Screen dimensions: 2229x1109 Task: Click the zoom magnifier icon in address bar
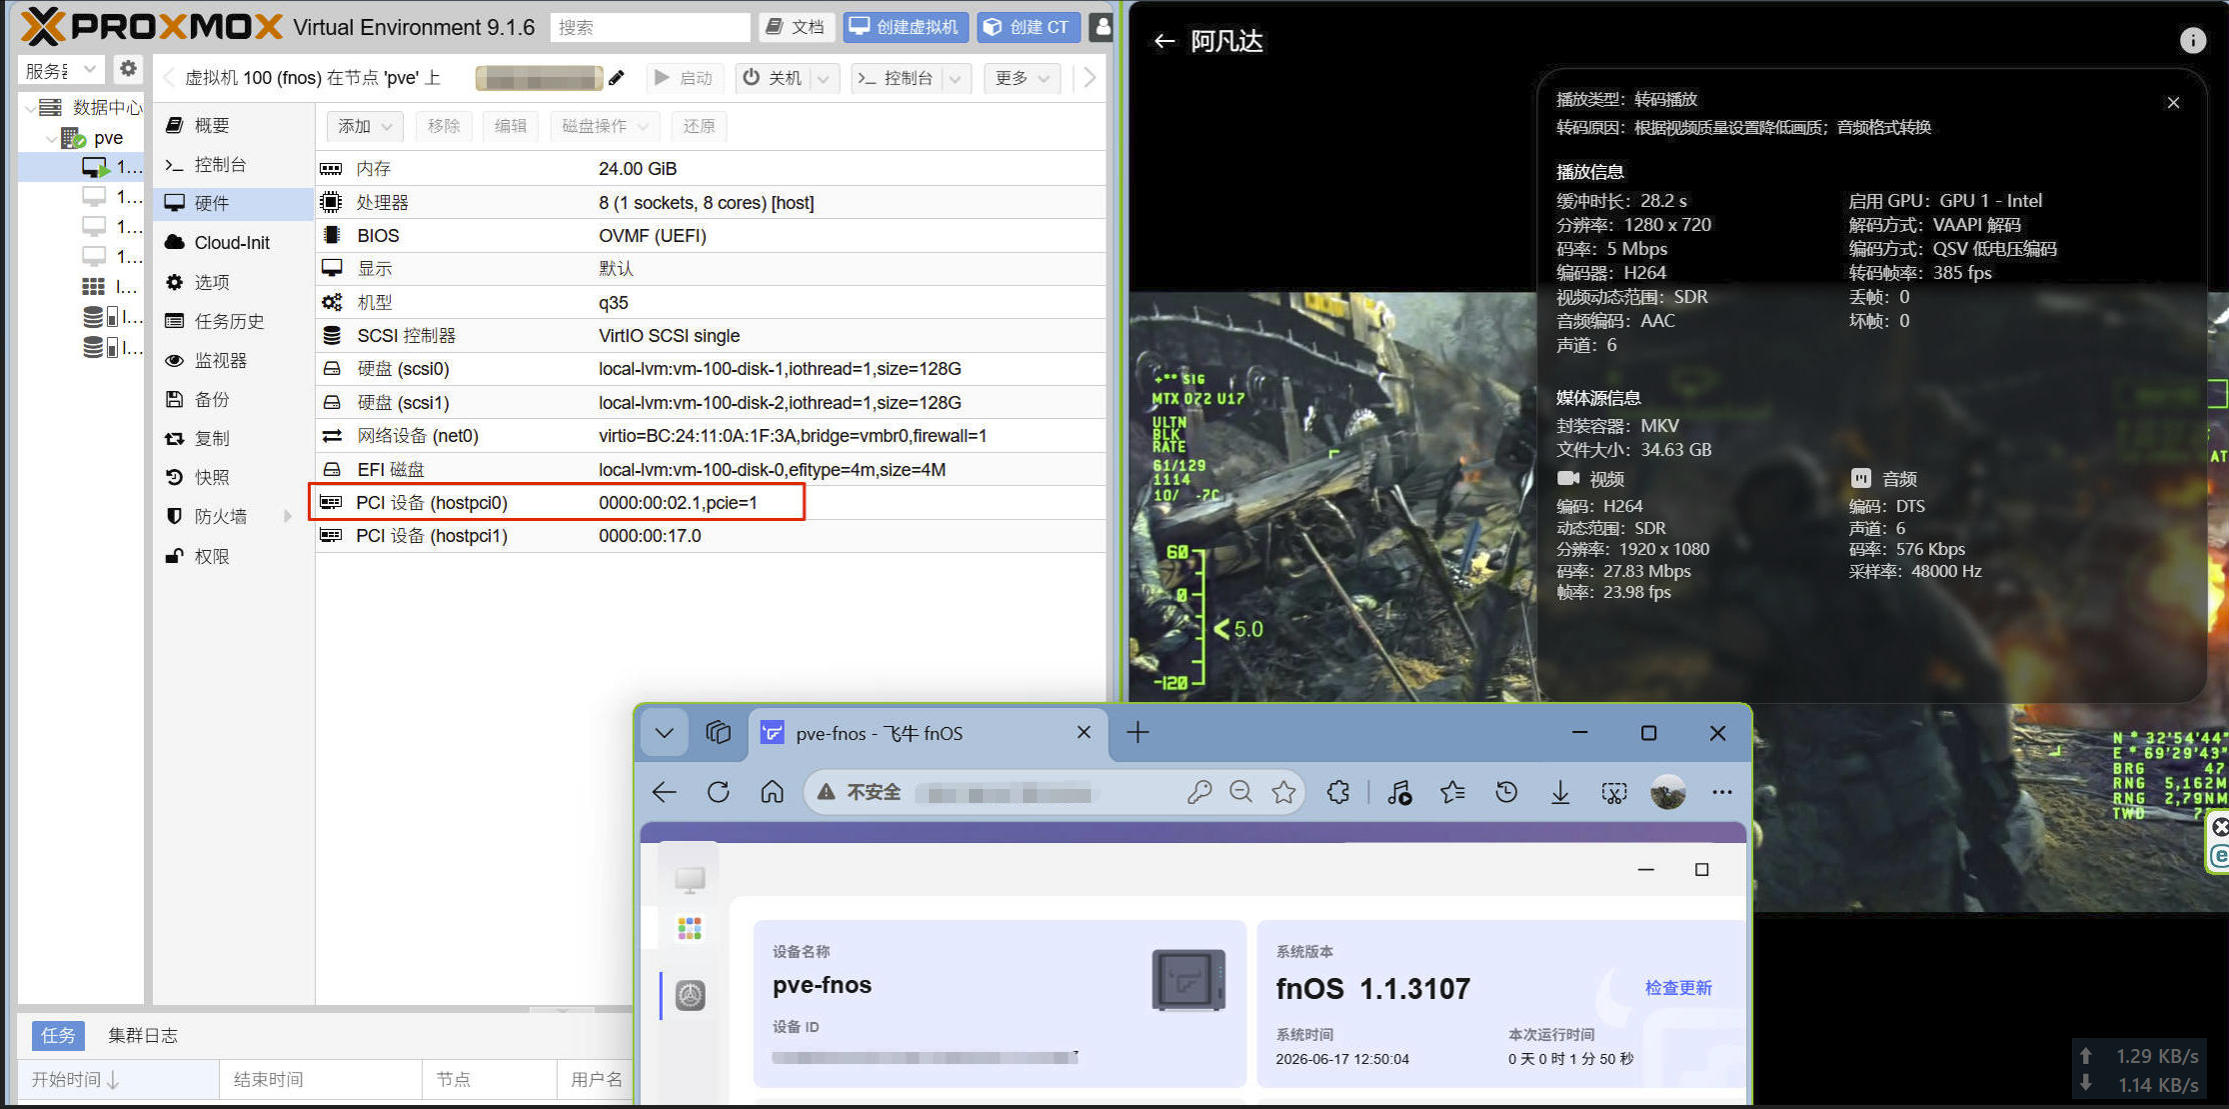pyautogui.click(x=1241, y=793)
